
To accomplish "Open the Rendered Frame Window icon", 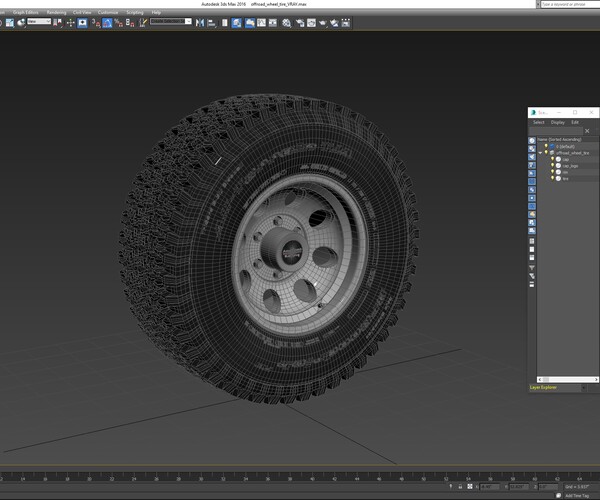I will (311, 23).
